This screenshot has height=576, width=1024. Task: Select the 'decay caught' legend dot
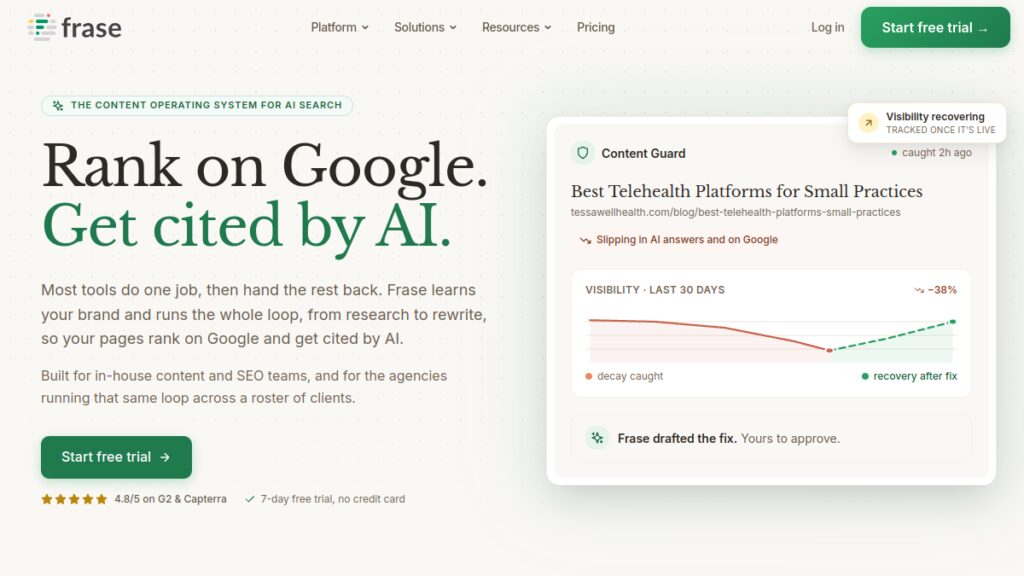588,376
